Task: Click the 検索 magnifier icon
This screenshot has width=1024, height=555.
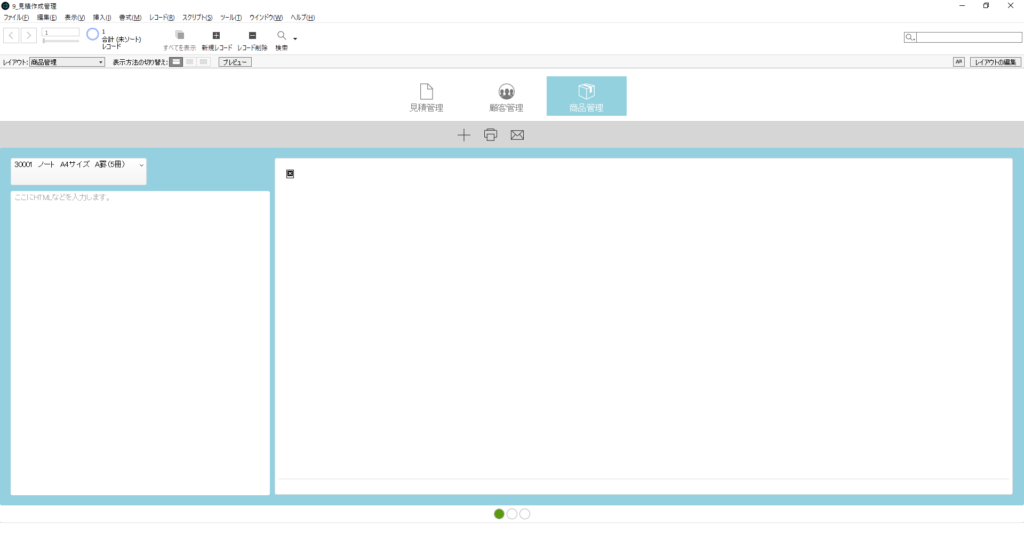Action: [x=281, y=36]
